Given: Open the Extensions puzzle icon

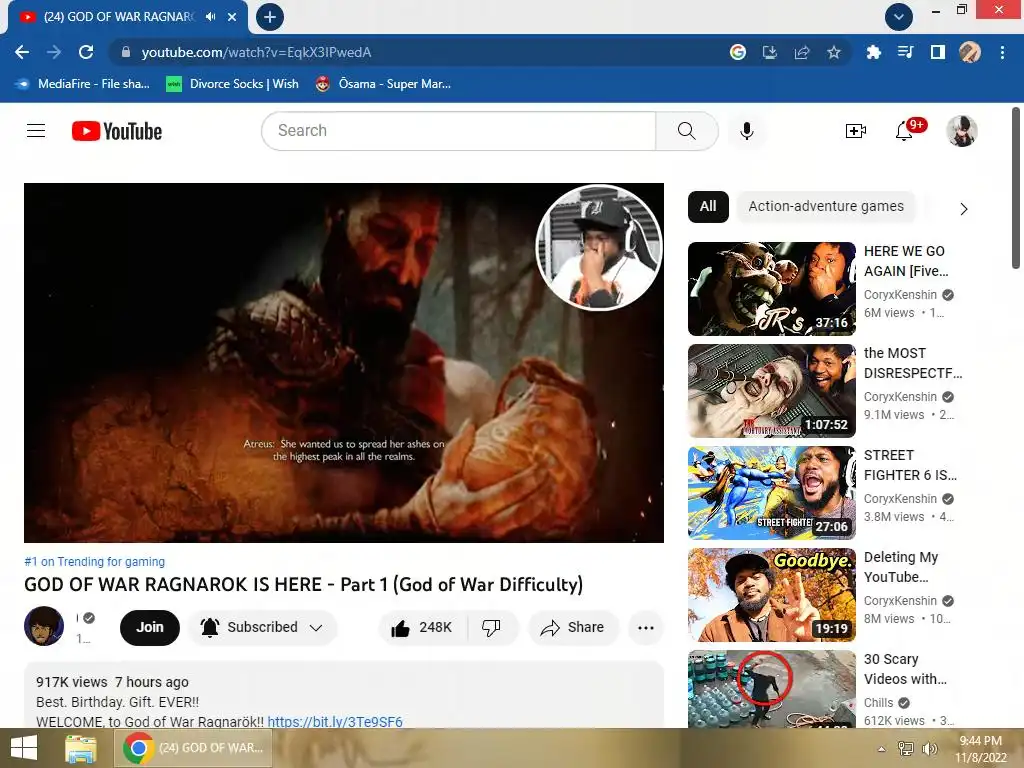Looking at the screenshot, I should (x=873, y=52).
